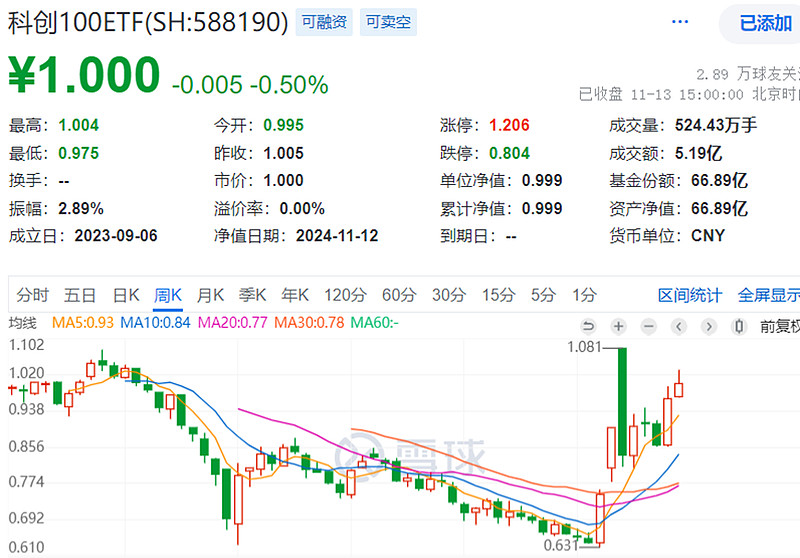The image size is (800, 558).
Task: Click the 货币单位 value CNY
Action: (708, 236)
